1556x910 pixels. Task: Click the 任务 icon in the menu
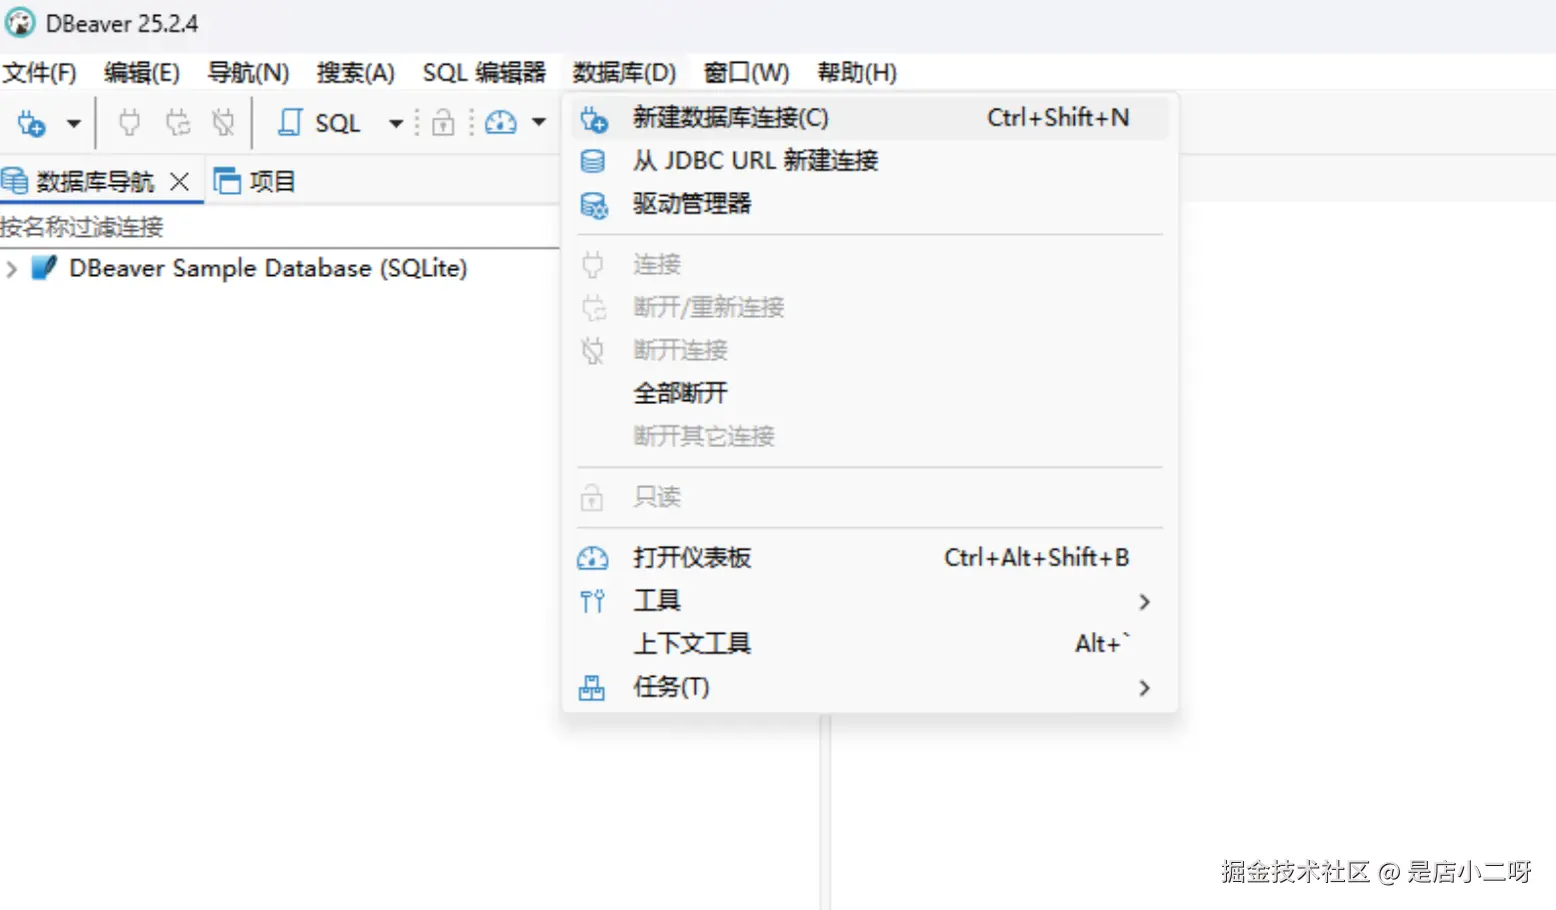tap(592, 688)
